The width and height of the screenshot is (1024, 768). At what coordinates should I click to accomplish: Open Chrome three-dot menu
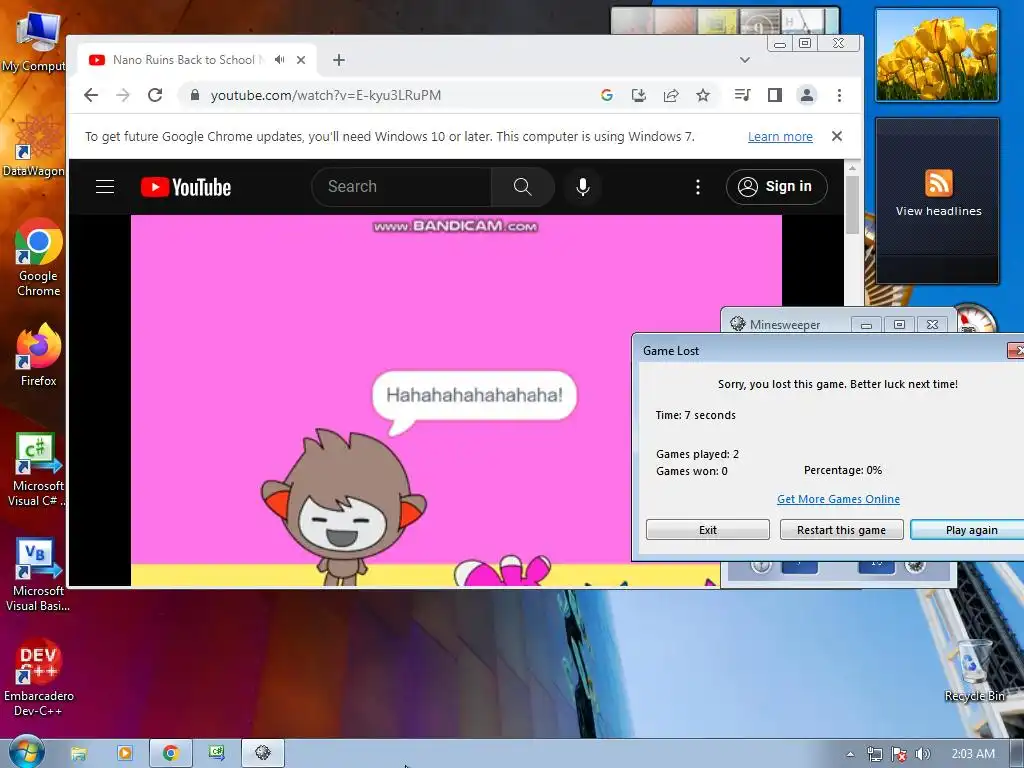coord(839,95)
